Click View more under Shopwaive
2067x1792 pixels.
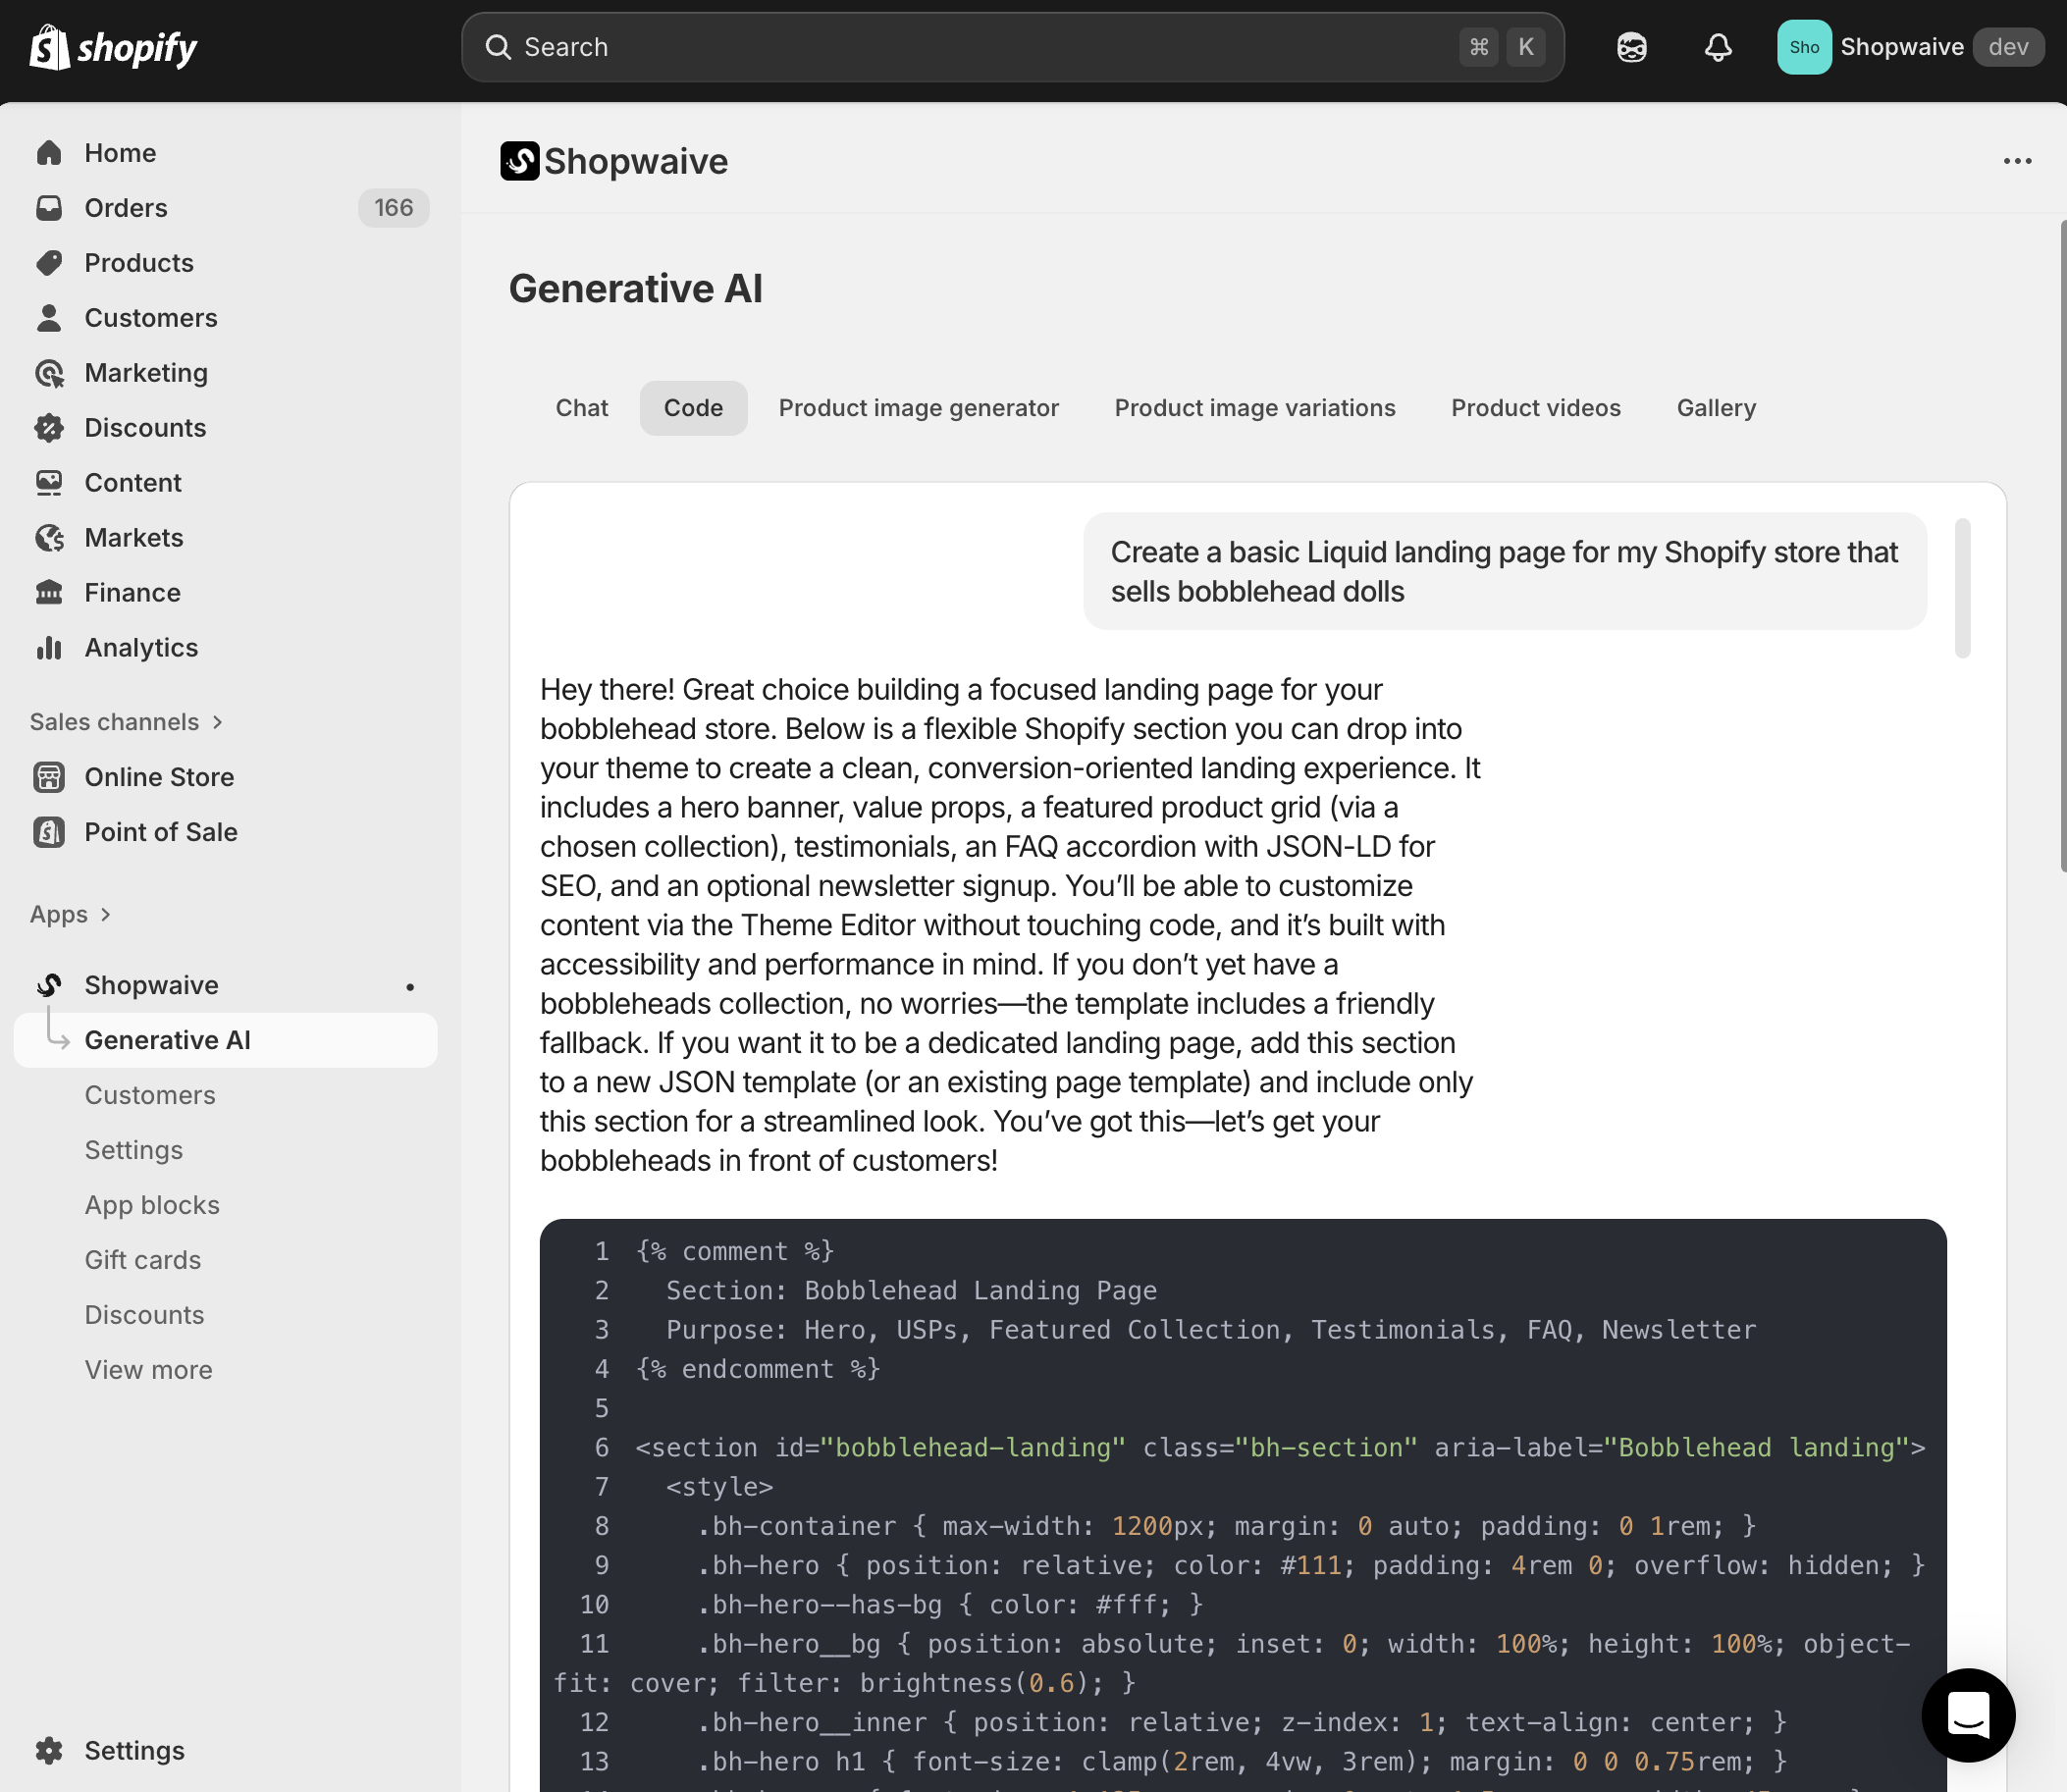[x=148, y=1369]
